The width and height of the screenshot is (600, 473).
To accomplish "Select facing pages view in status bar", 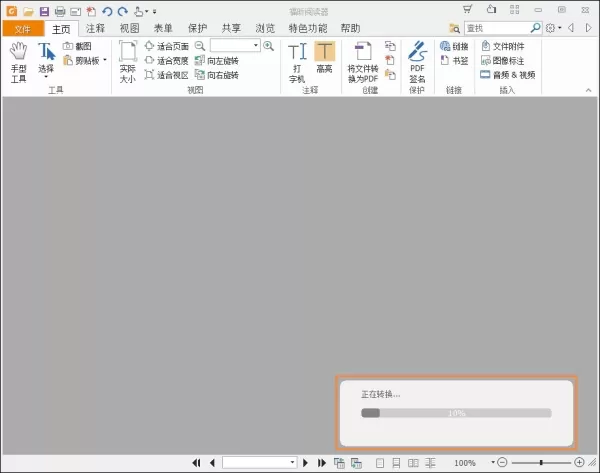I will (413, 463).
